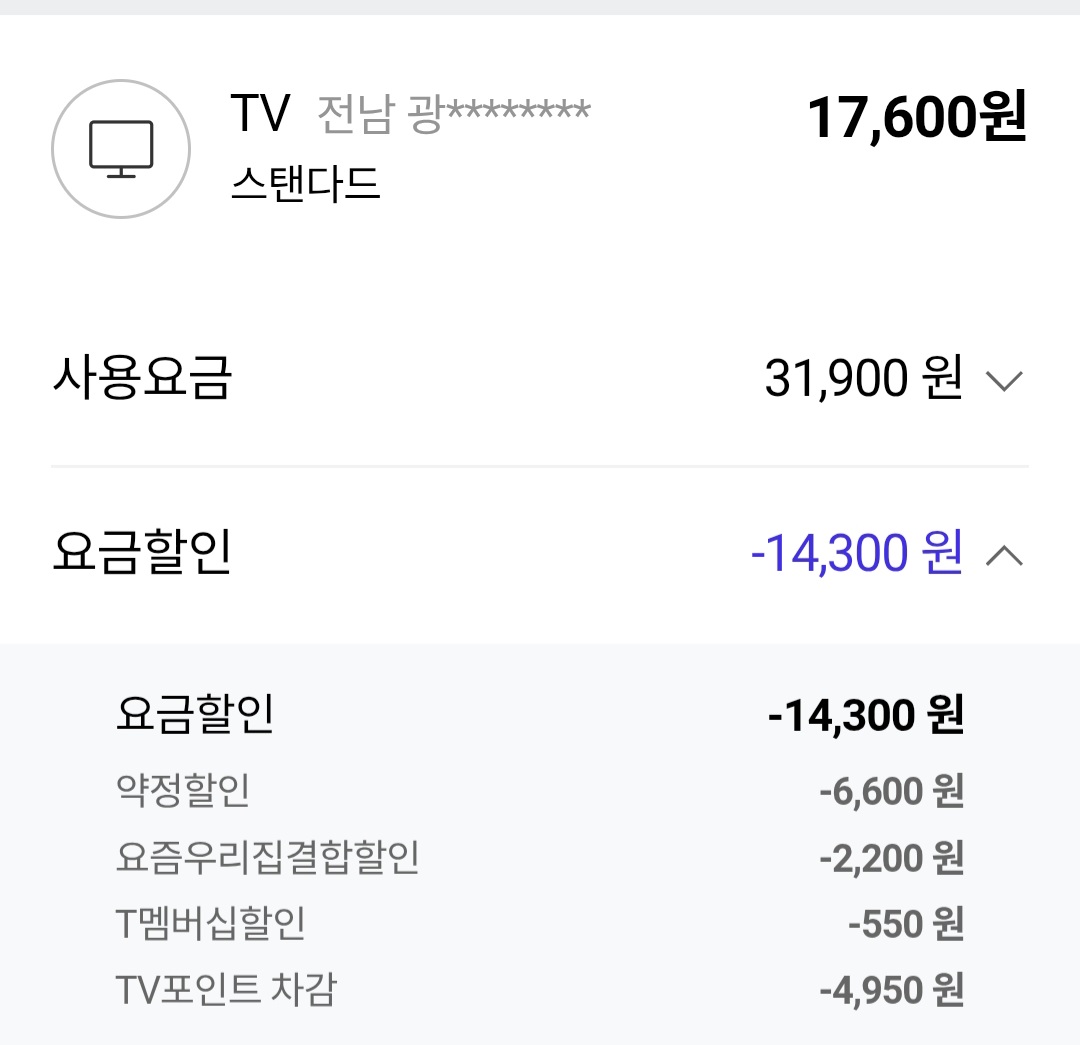Click the bold 요금할인 detail heading
Image resolution: width=1080 pixels, height=1045 pixels.
pyautogui.click(x=195, y=715)
